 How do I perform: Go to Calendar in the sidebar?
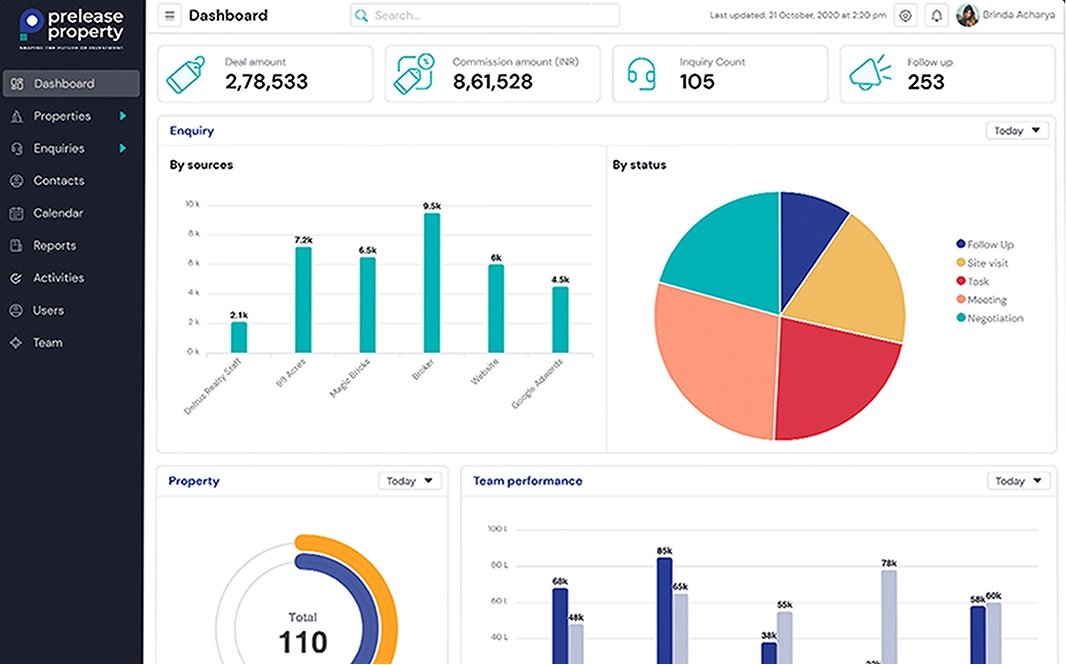tap(57, 213)
